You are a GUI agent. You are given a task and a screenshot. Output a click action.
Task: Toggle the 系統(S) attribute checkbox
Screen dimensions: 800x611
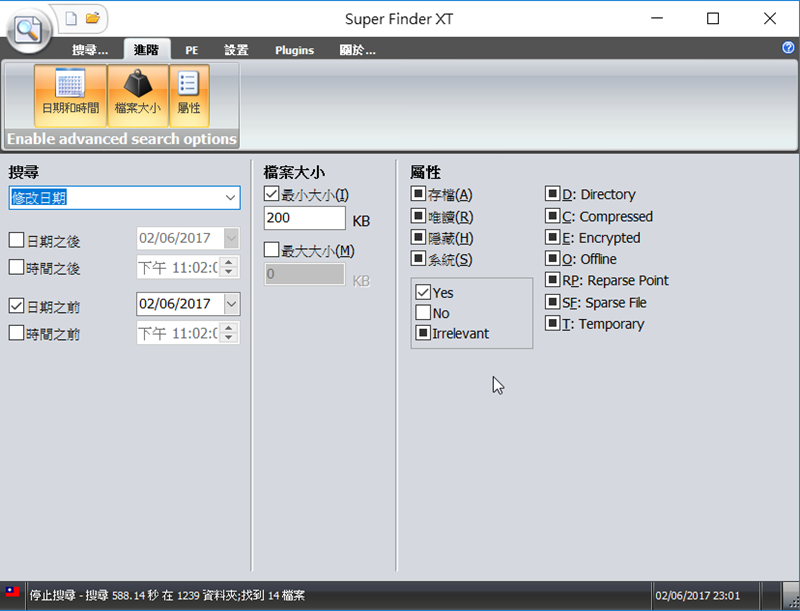pyautogui.click(x=418, y=259)
